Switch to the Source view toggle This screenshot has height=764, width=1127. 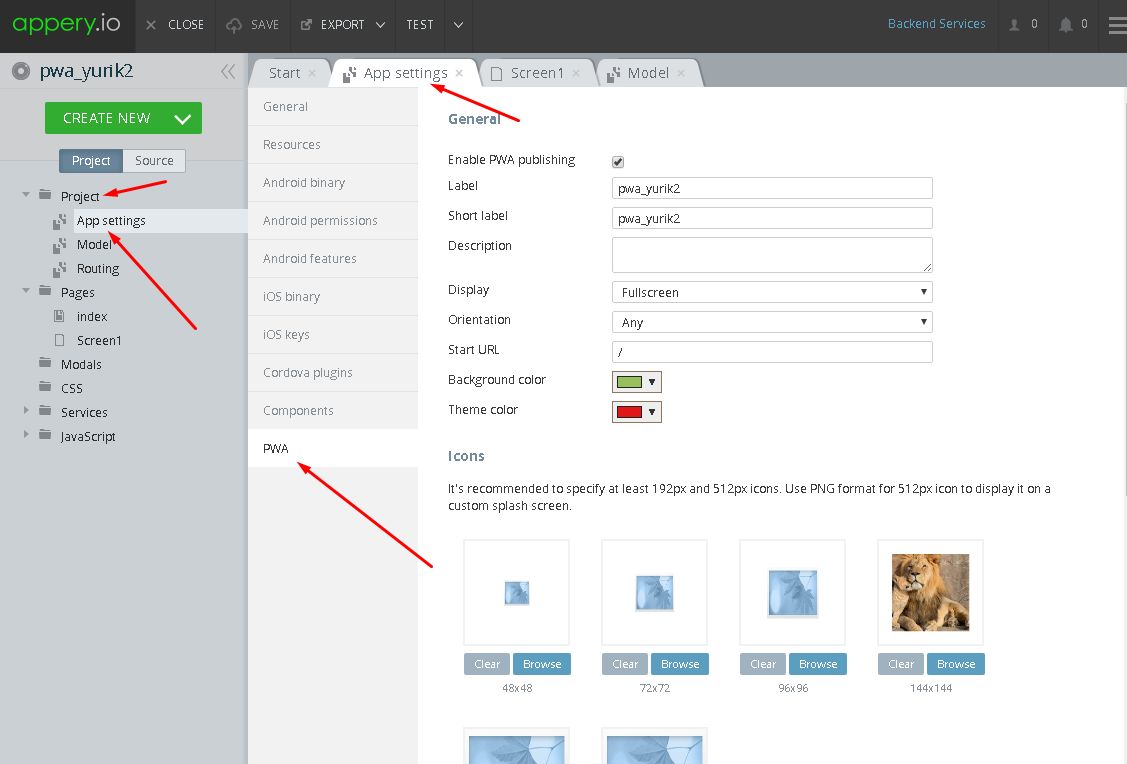coord(154,160)
